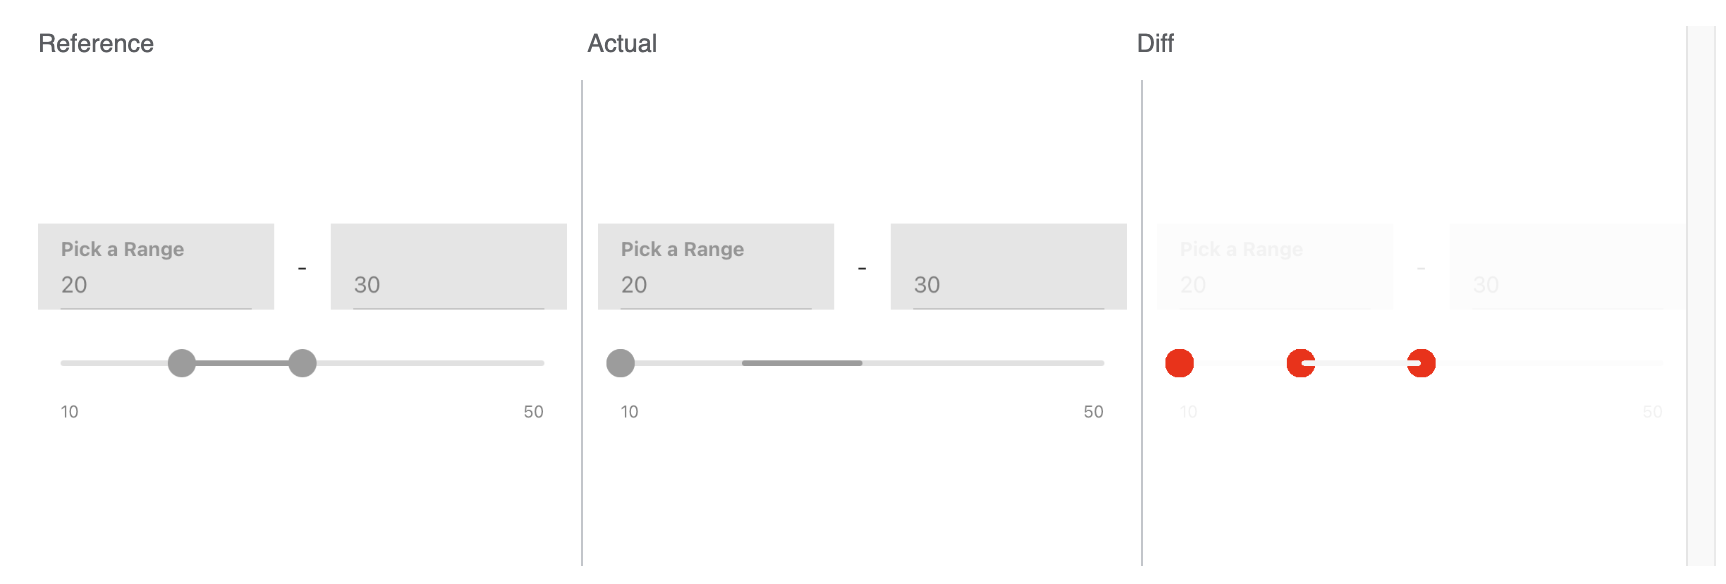Click the faded 'Pick a Range' field in Diff

pyautogui.click(x=1275, y=267)
